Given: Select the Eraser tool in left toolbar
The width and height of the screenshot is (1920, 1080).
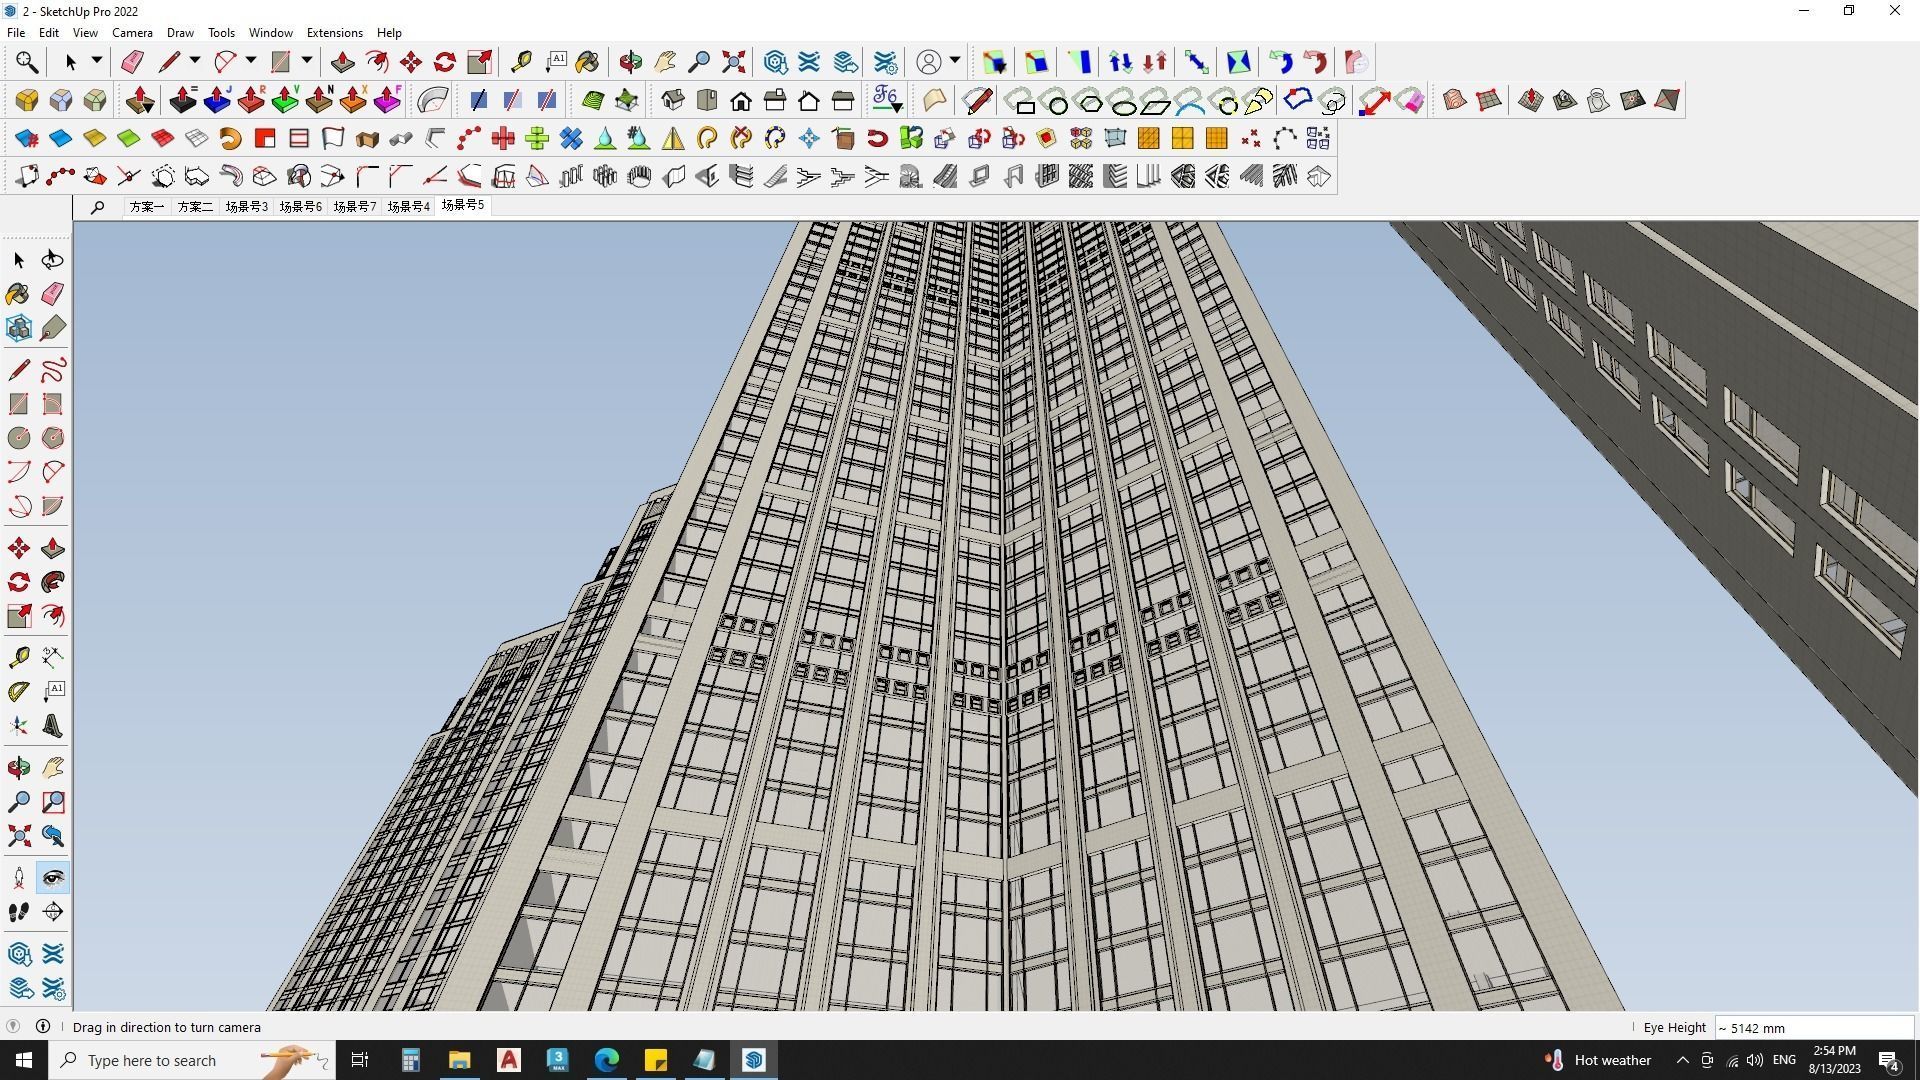Looking at the screenshot, I should pos(53,294).
